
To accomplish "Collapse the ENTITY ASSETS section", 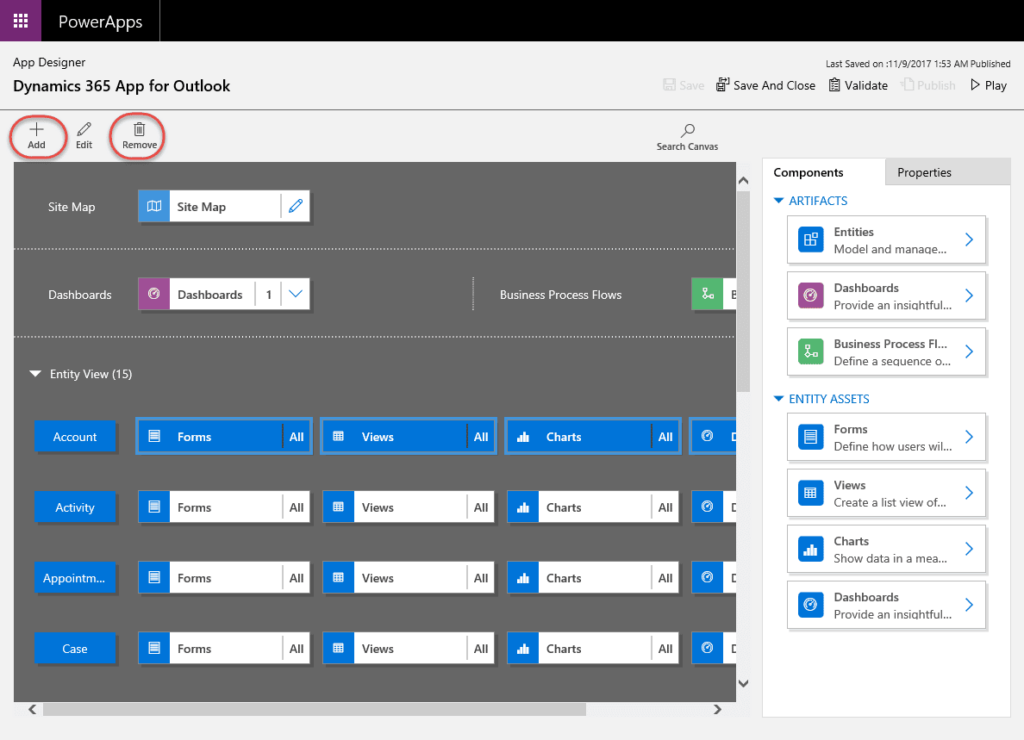I will [x=780, y=399].
